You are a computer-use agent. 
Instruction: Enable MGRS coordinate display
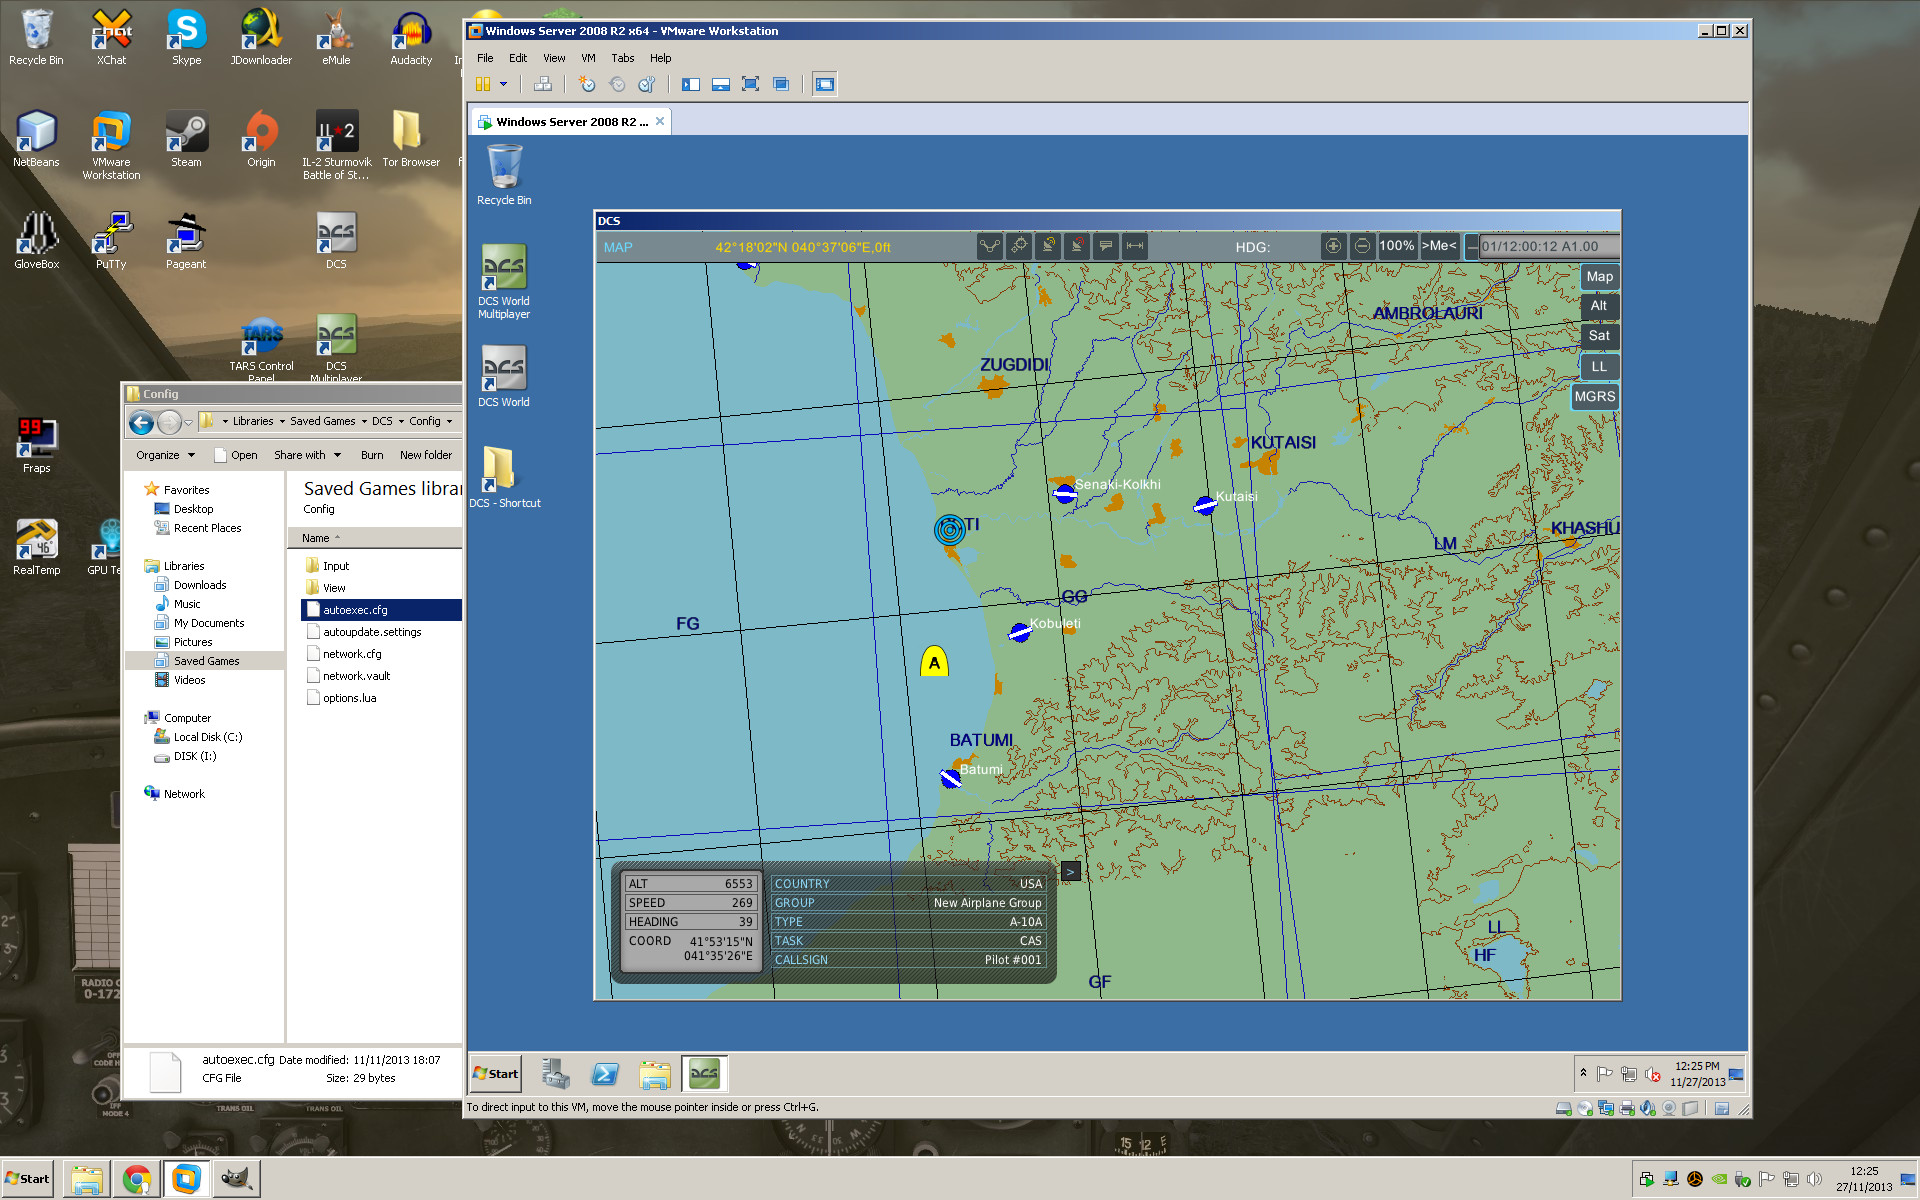(x=1595, y=397)
